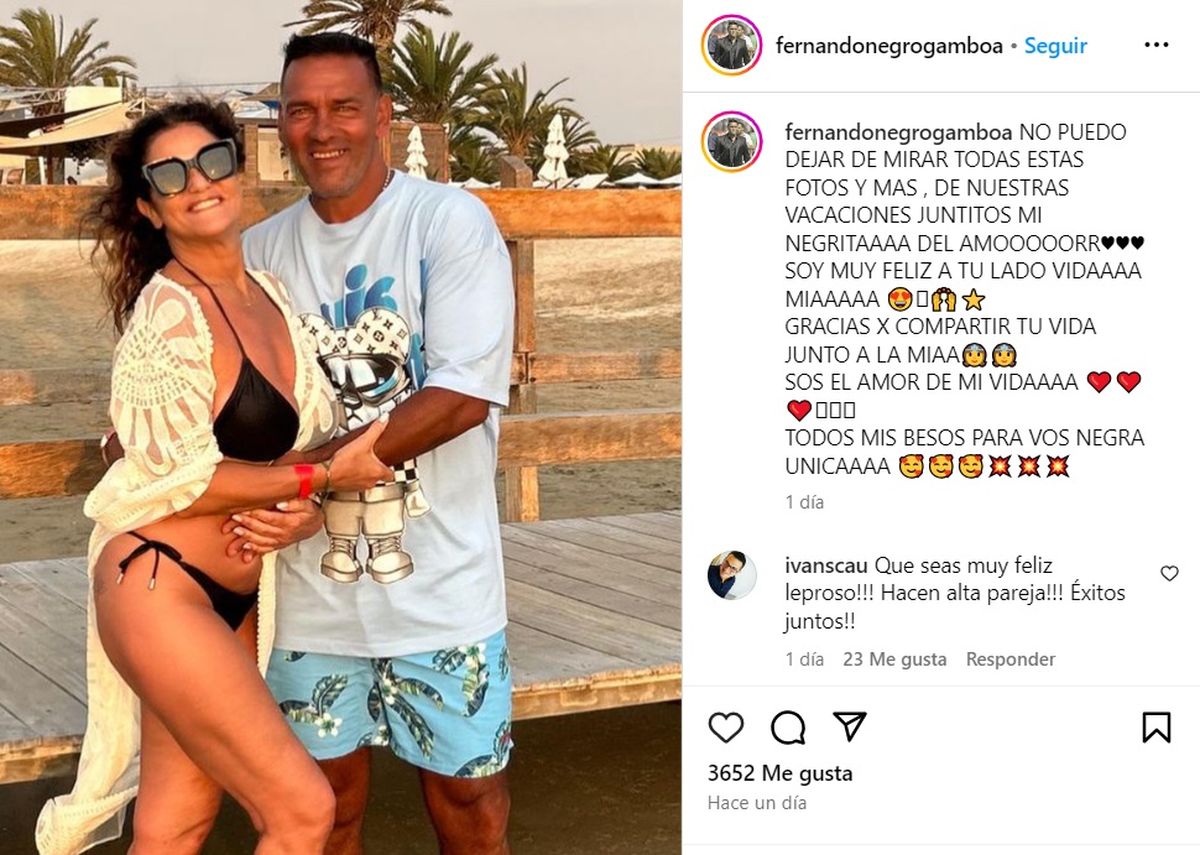Open header profile picture avatar
The image size is (1200, 855).
(732, 45)
